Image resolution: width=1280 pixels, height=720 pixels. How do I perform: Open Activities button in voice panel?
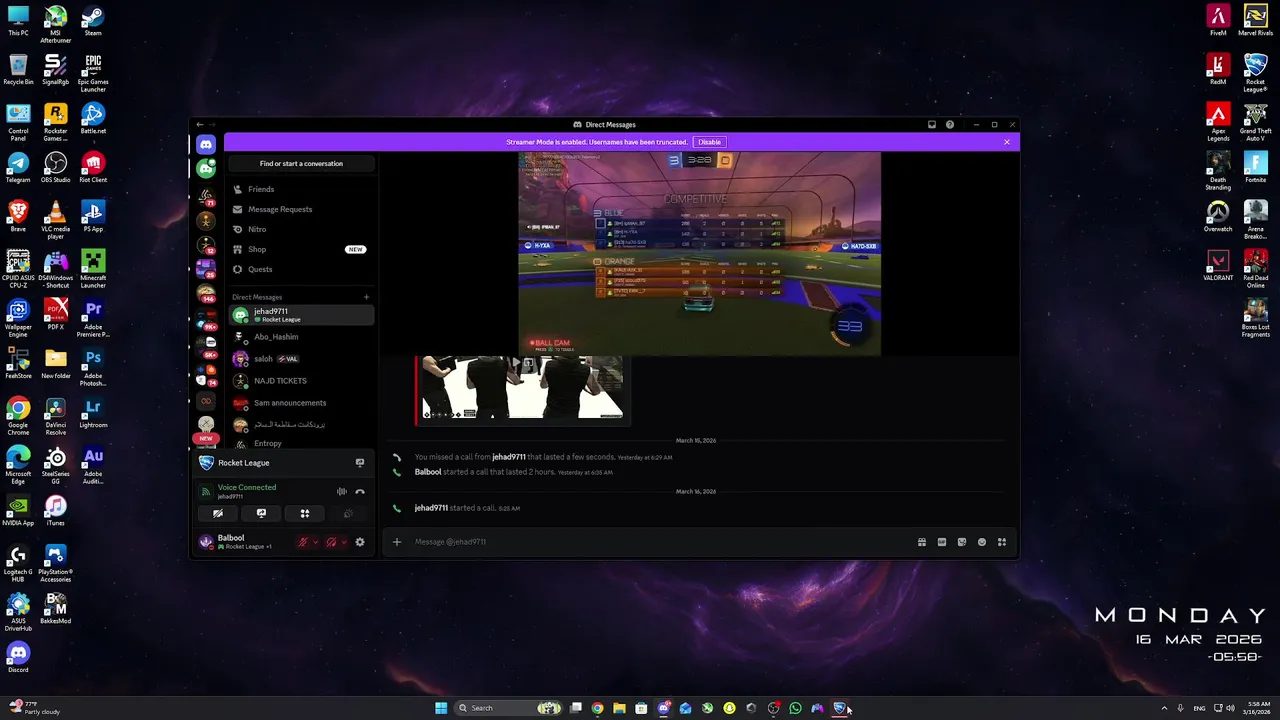click(305, 514)
